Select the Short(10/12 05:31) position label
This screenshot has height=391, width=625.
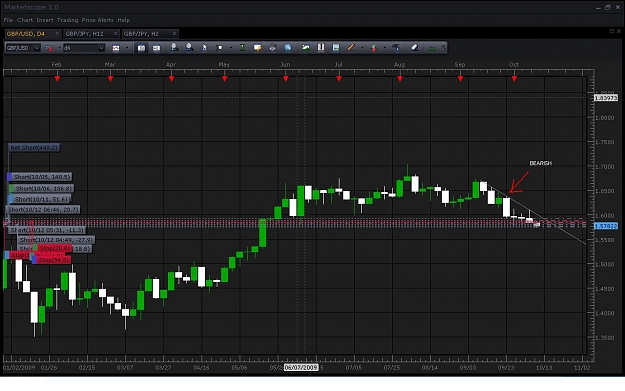point(47,230)
